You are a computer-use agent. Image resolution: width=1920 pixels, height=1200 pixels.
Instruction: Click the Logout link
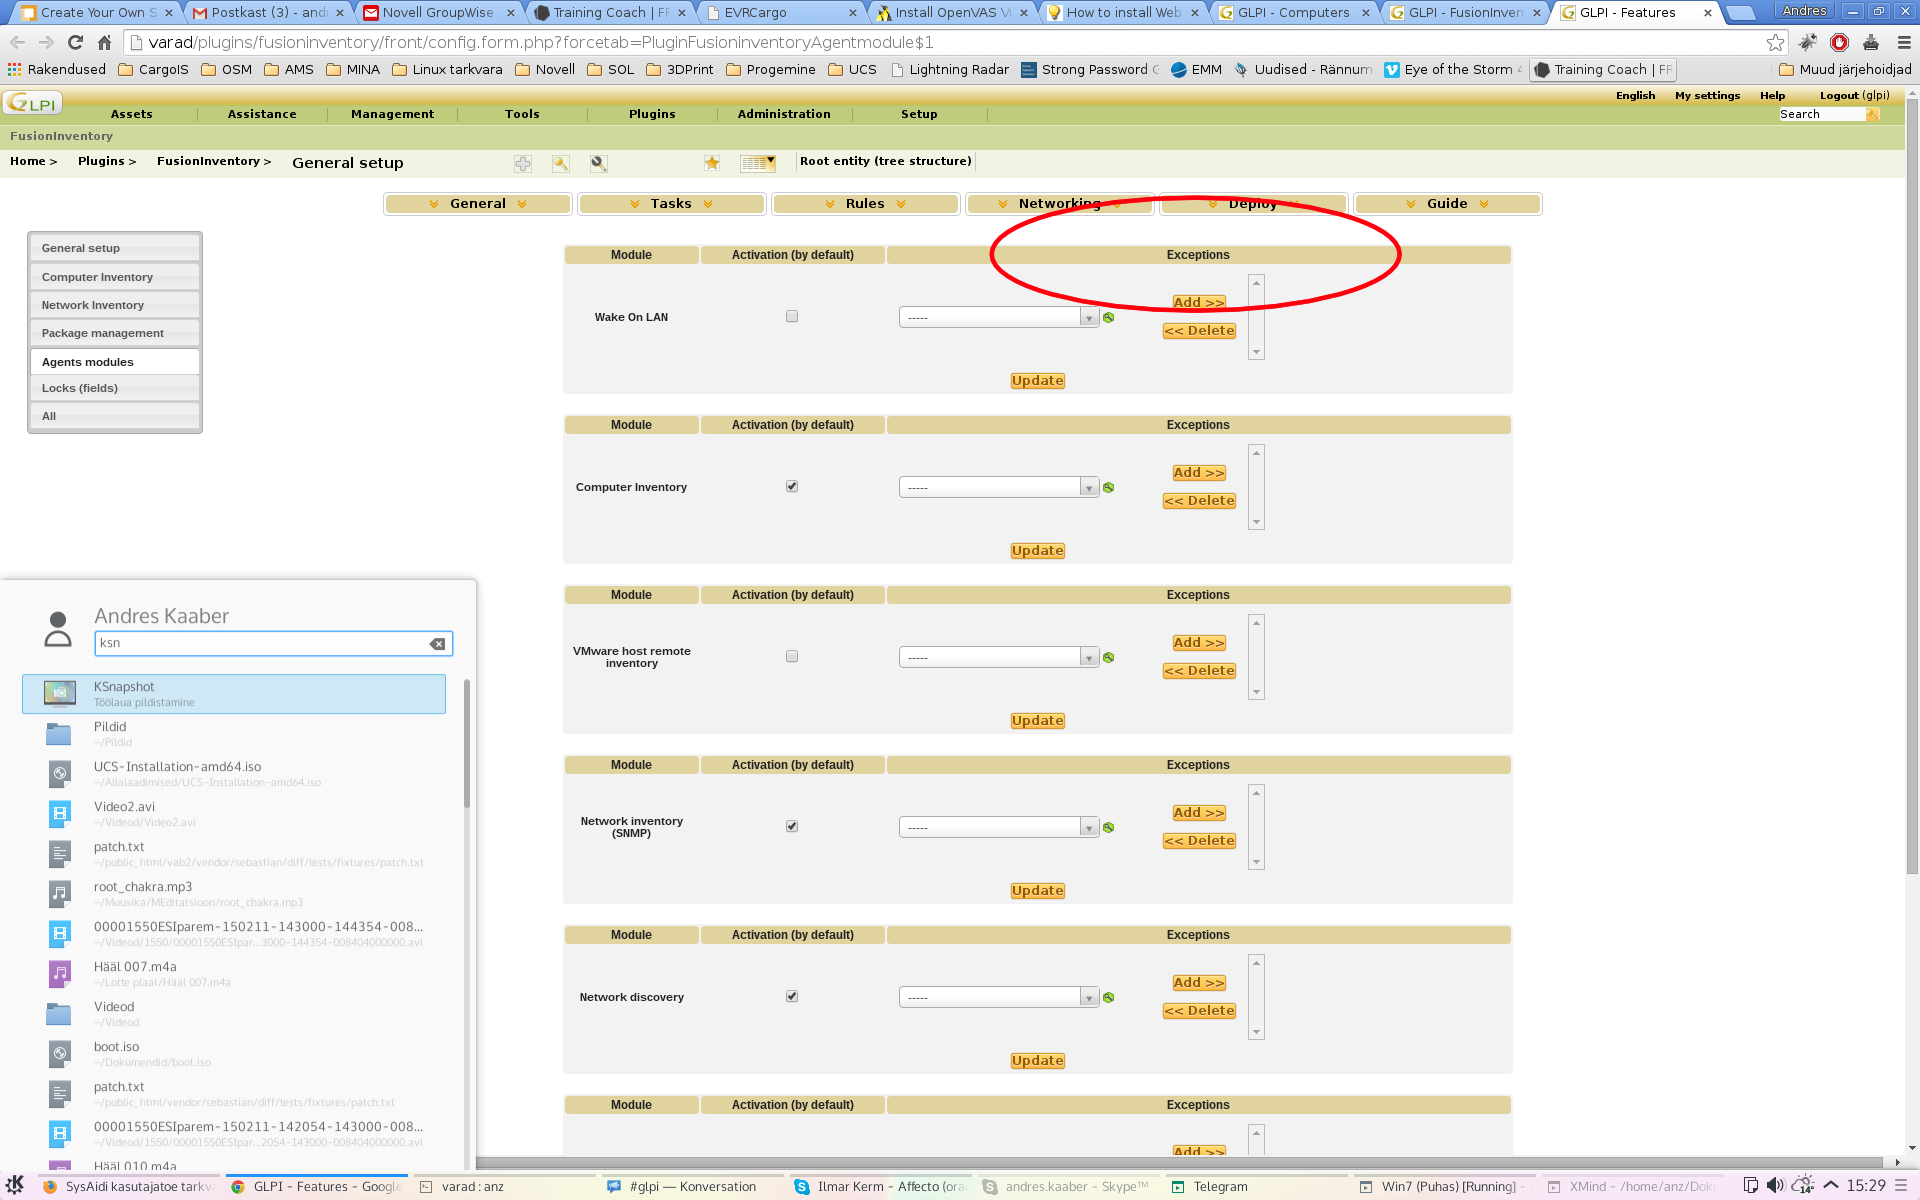(x=1839, y=96)
